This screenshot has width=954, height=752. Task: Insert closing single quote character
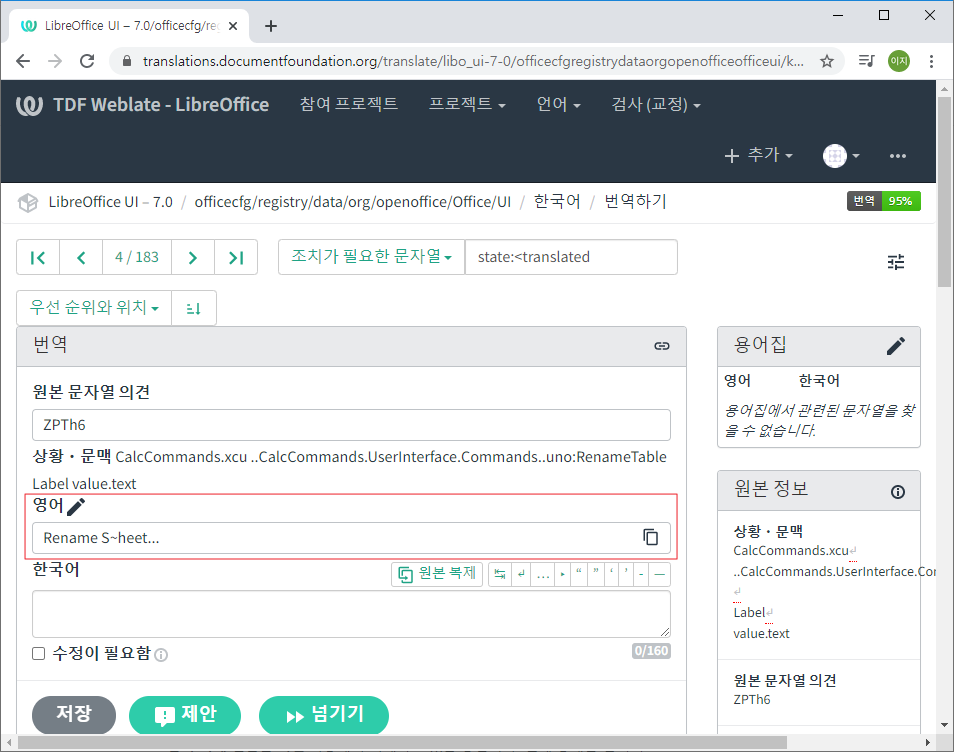click(x=626, y=574)
